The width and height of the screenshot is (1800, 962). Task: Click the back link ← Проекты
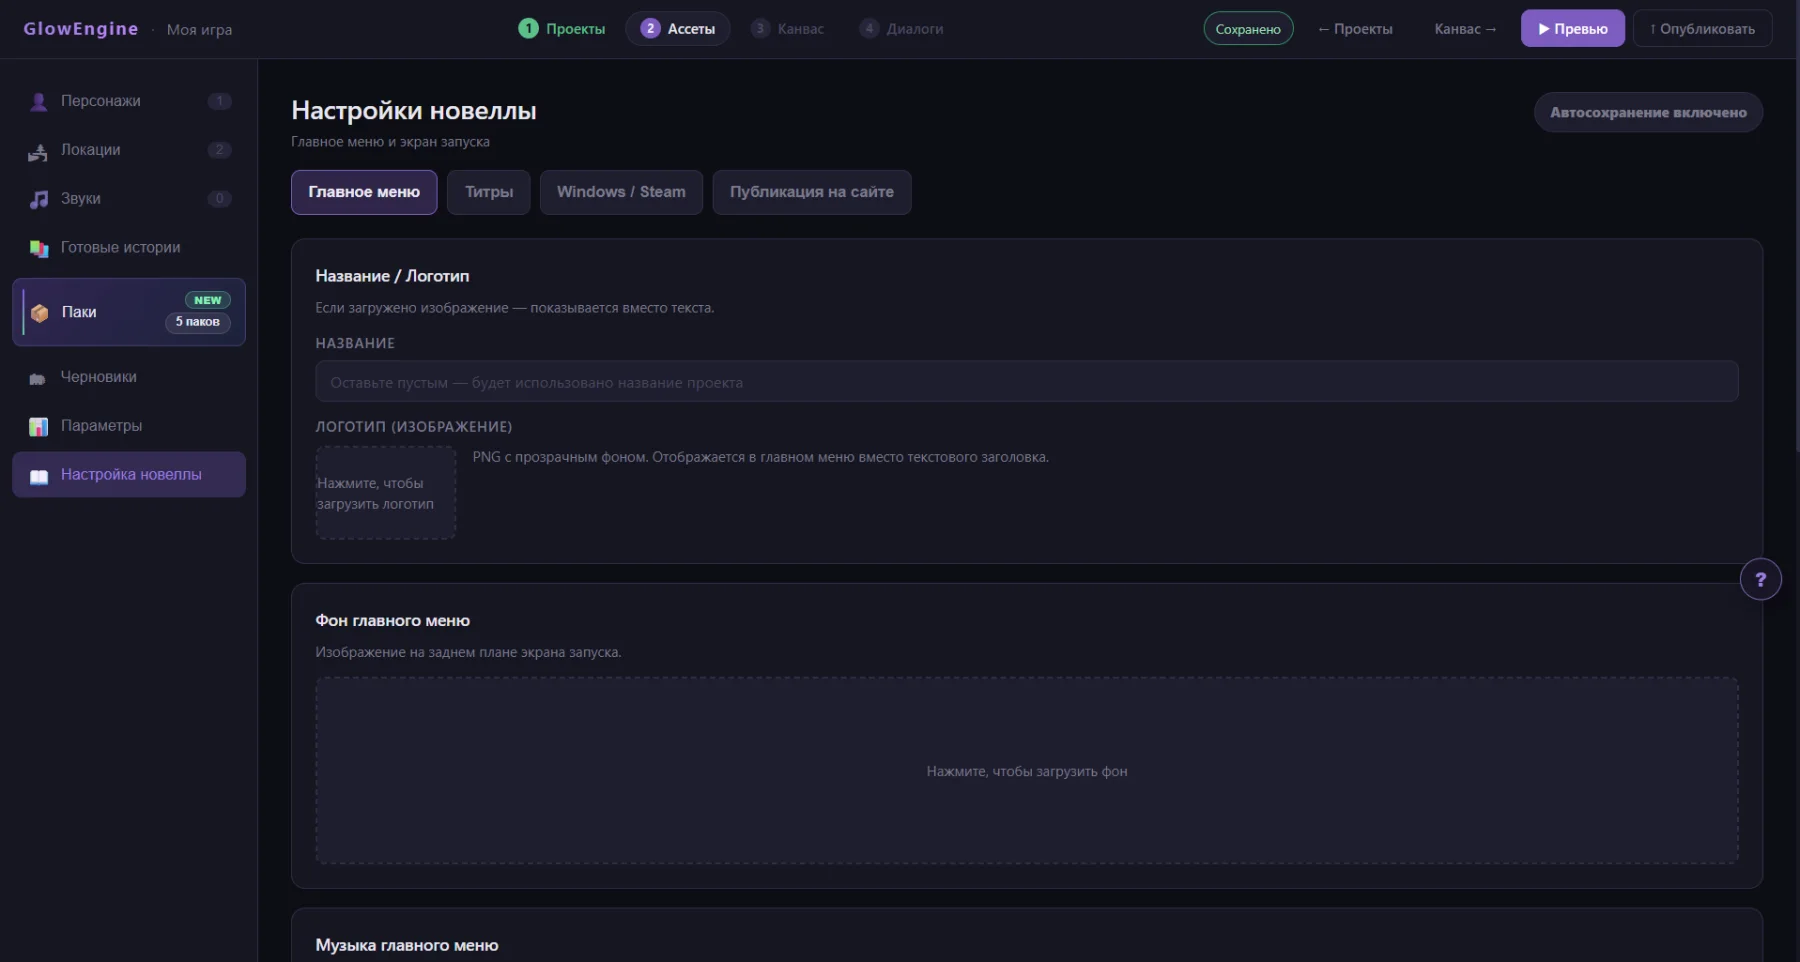pyautogui.click(x=1355, y=29)
